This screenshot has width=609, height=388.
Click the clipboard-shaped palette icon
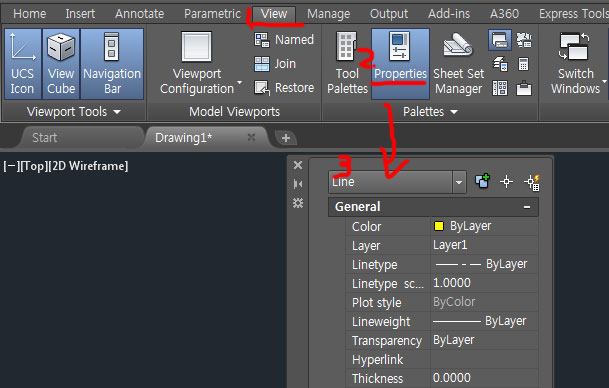524,88
